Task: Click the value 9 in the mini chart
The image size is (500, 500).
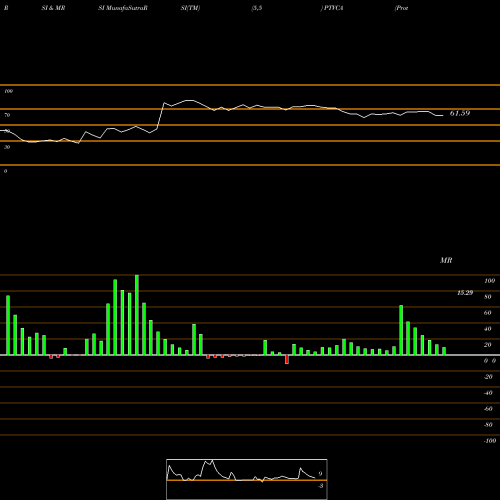Action: click(x=320, y=474)
